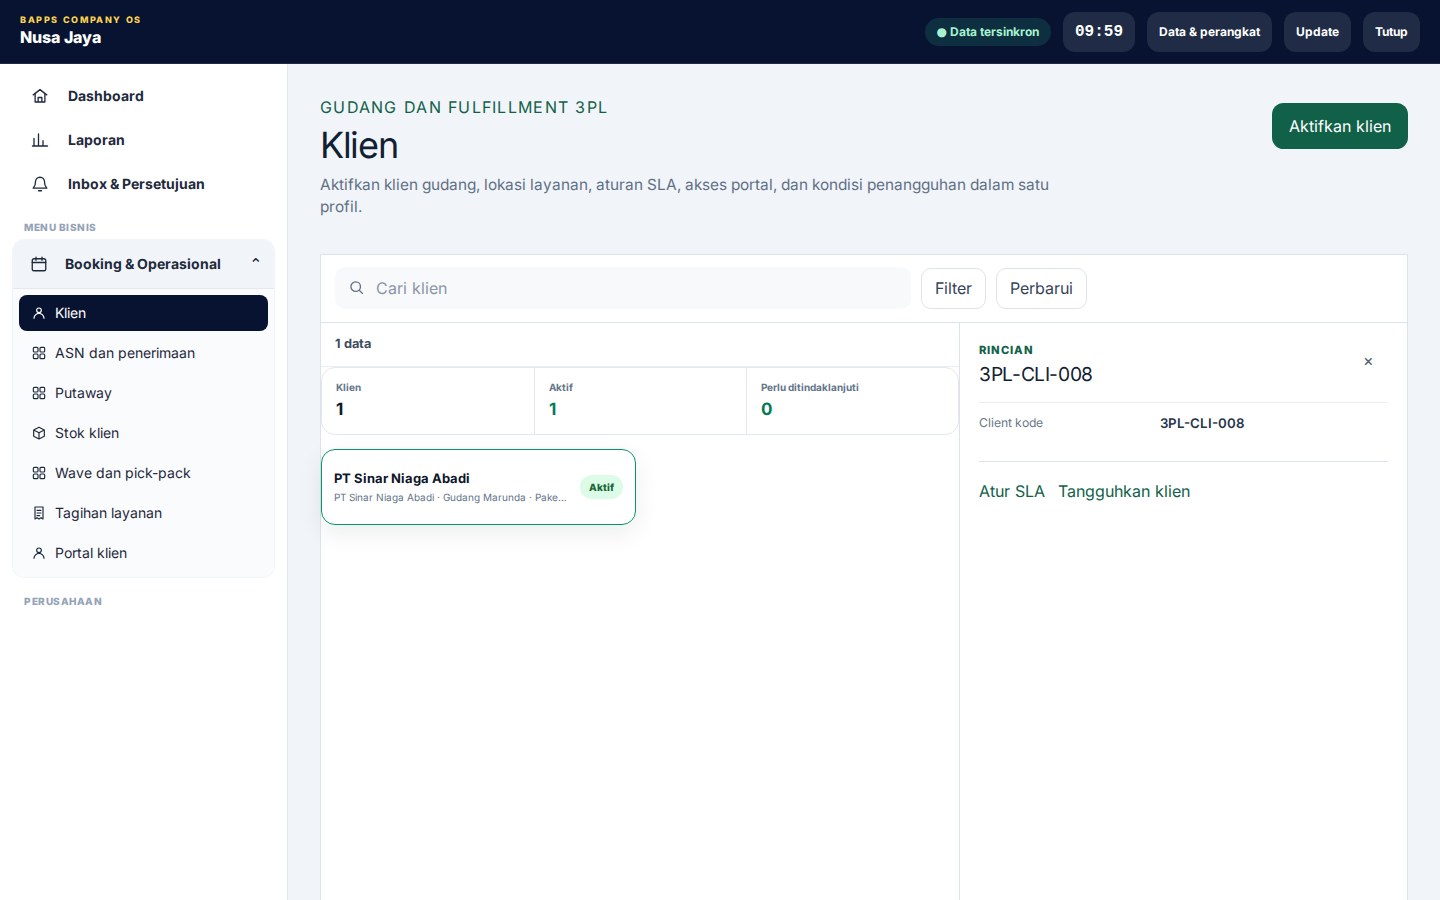Viewport: 1440px width, 900px height.
Task: Click the Perlu ditindaklanjuti stat tile
Action: click(852, 401)
